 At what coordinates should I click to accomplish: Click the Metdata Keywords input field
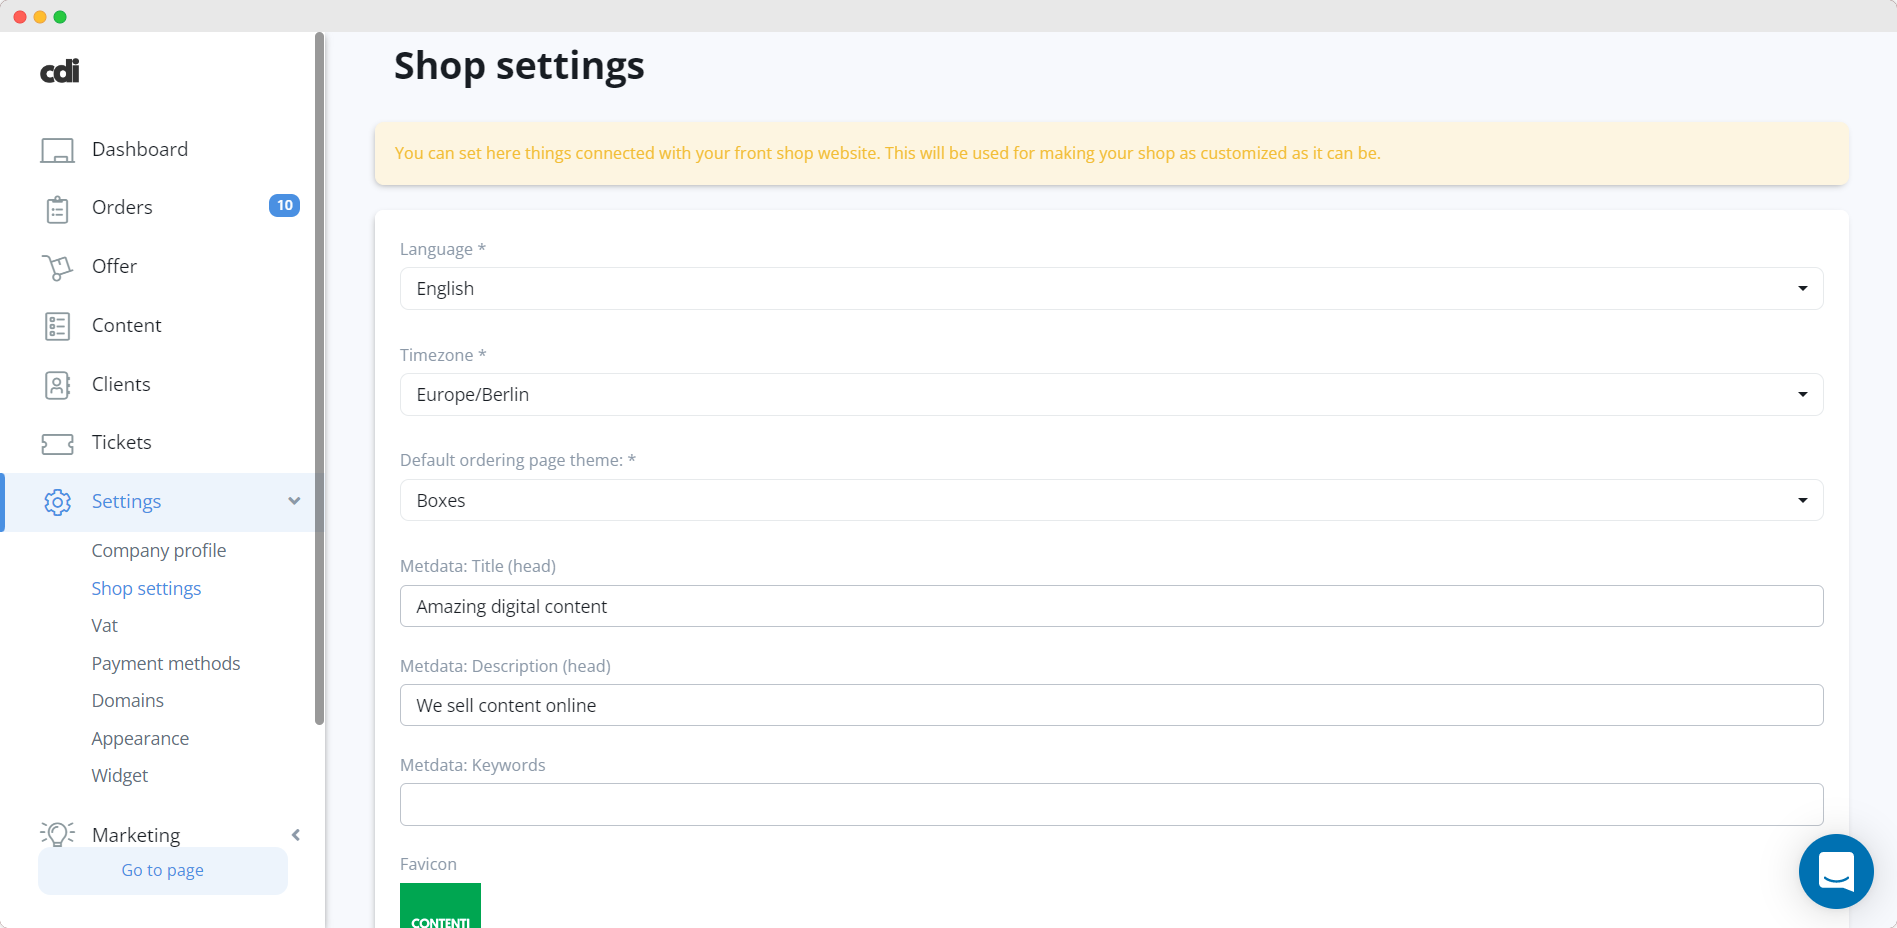tap(1111, 804)
